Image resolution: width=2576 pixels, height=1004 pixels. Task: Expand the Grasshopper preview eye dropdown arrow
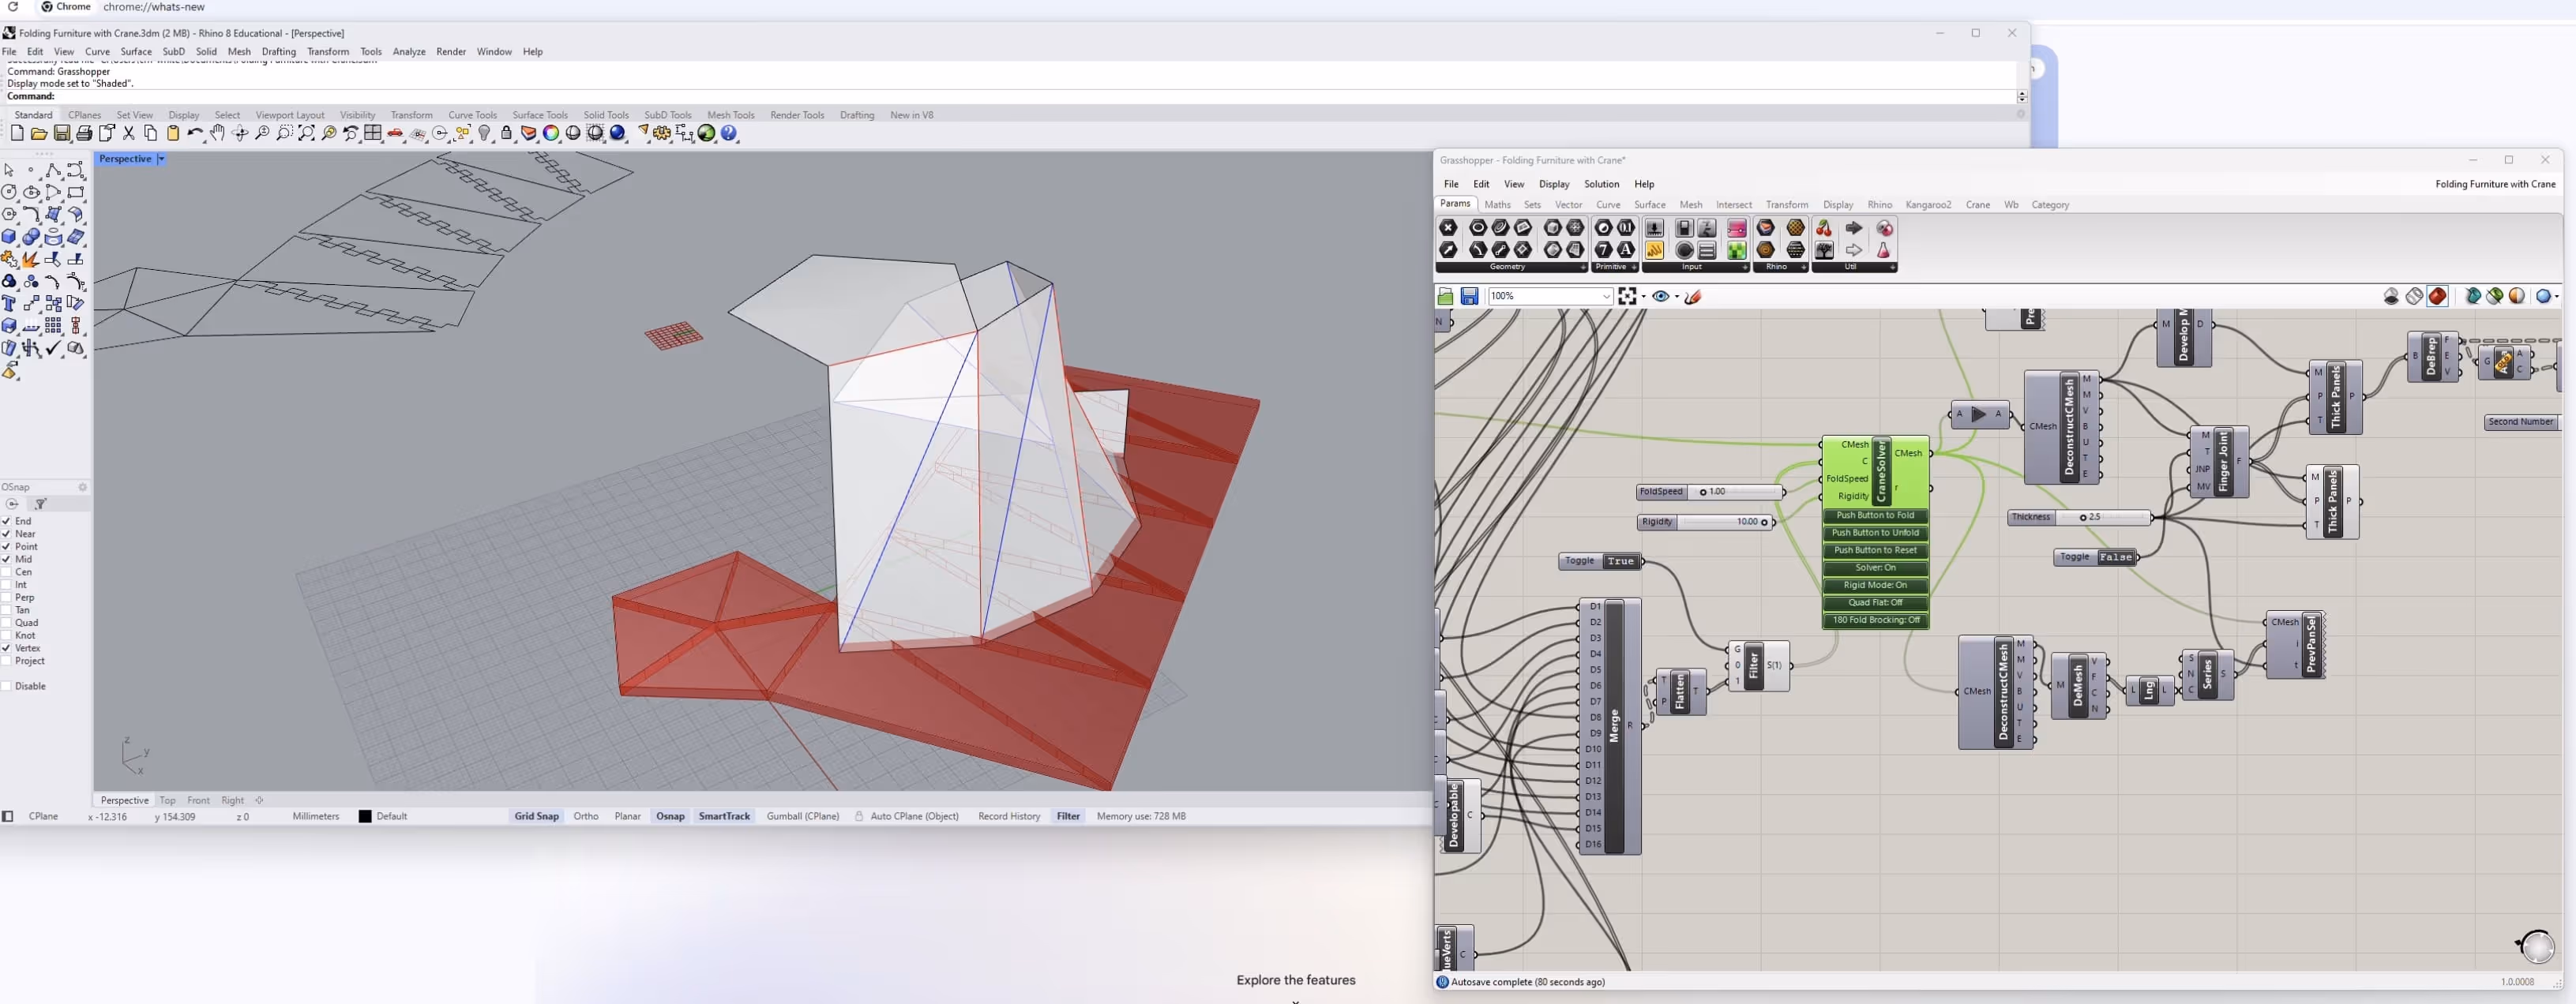[x=1676, y=296]
